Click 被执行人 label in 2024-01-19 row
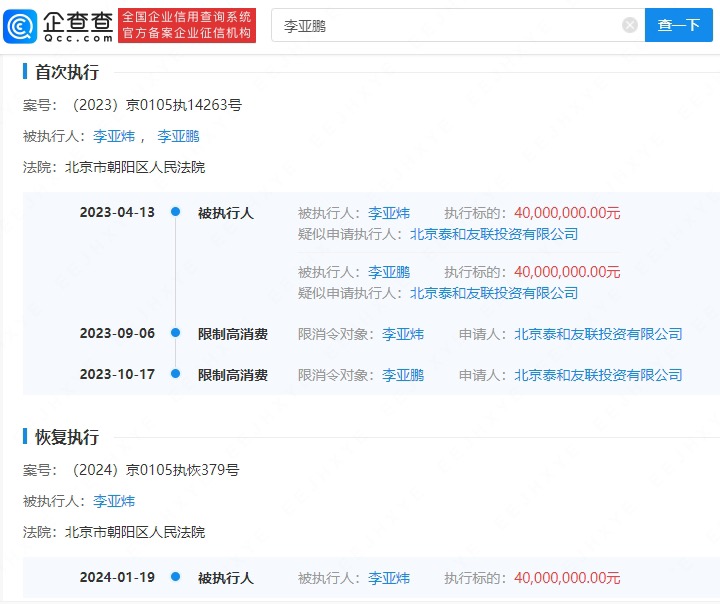720x604 pixels. pyautogui.click(x=225, y=578)
